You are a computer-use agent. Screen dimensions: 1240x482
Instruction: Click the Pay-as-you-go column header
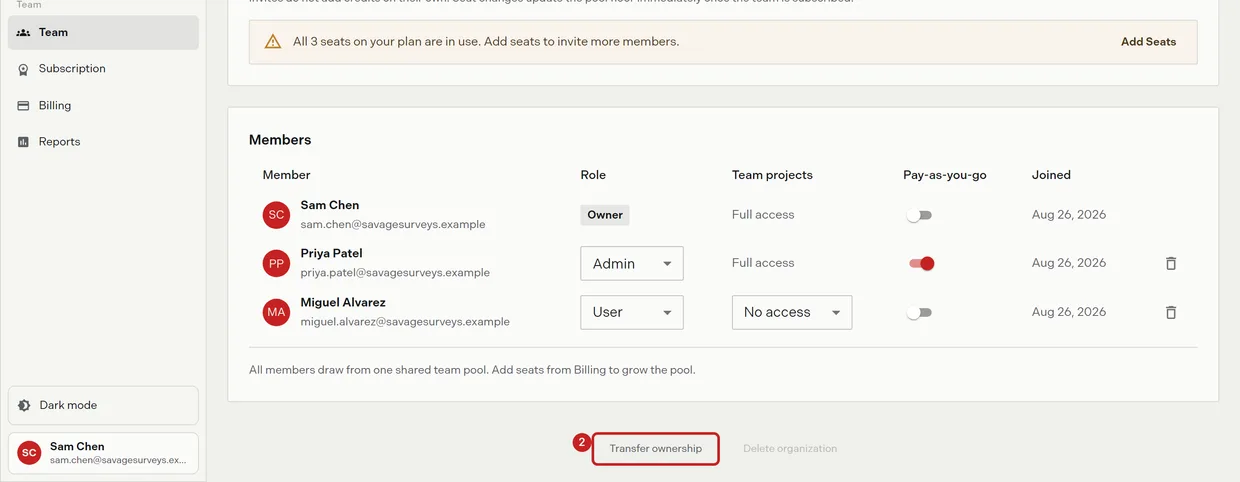pyautogui.click(x=945, y=175)
